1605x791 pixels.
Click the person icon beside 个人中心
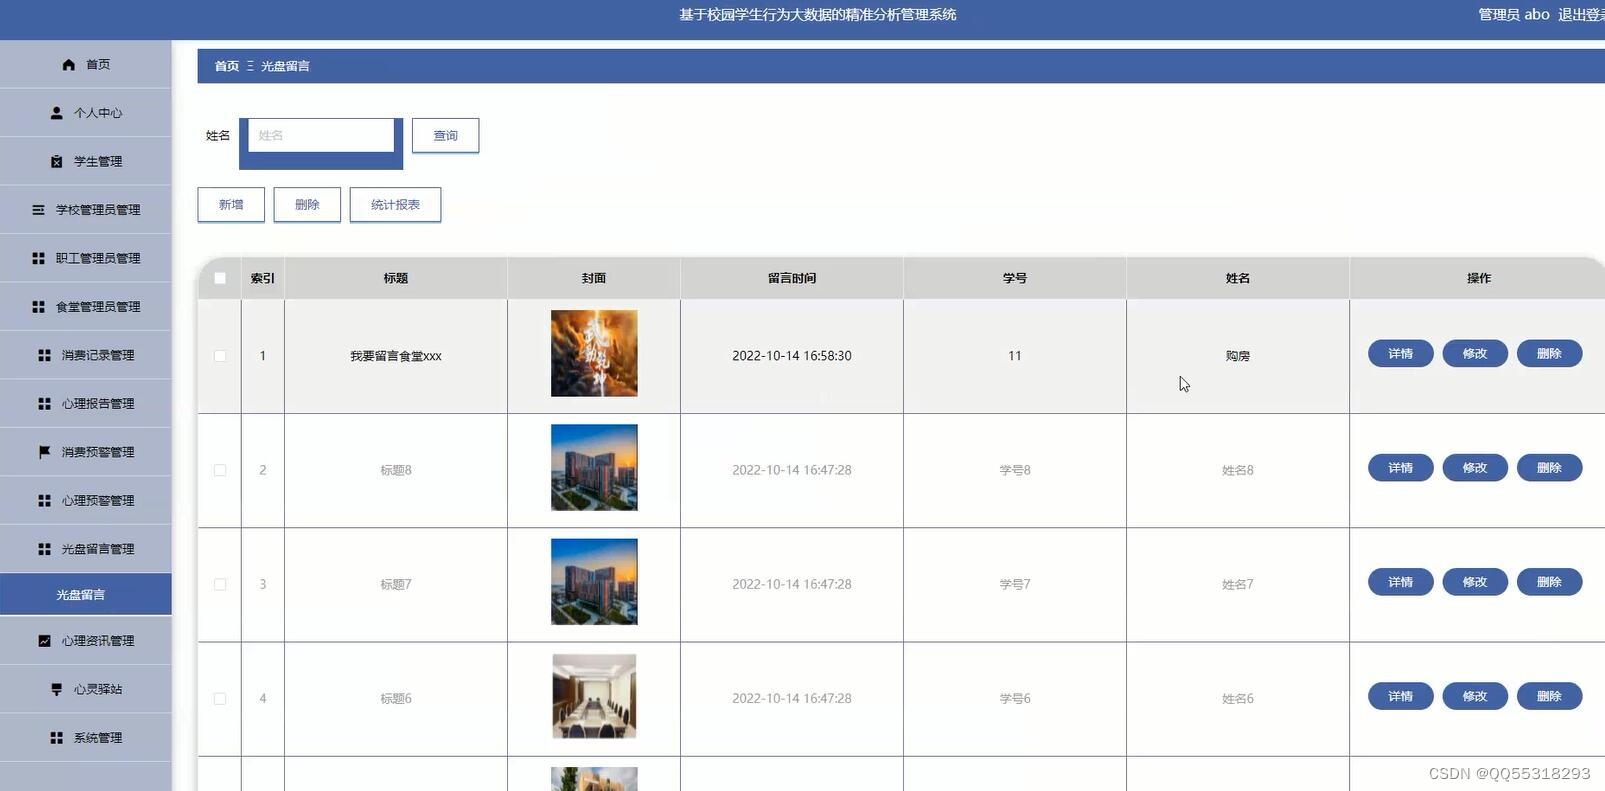[x=56, y=113]
